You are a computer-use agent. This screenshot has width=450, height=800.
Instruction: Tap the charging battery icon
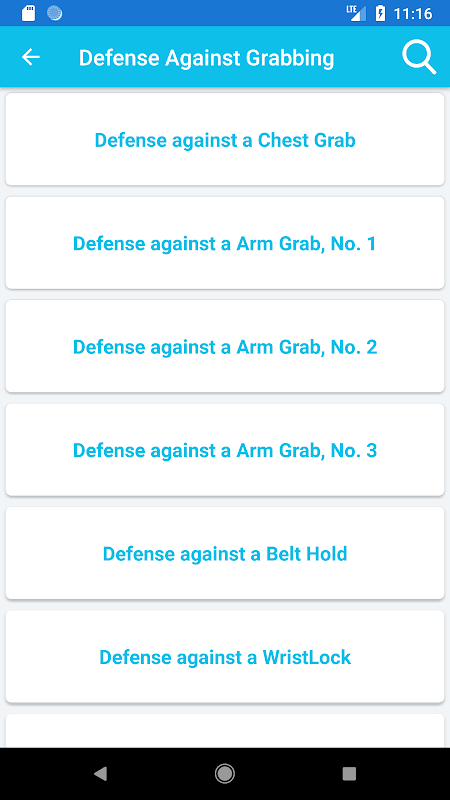click(381, 13)
